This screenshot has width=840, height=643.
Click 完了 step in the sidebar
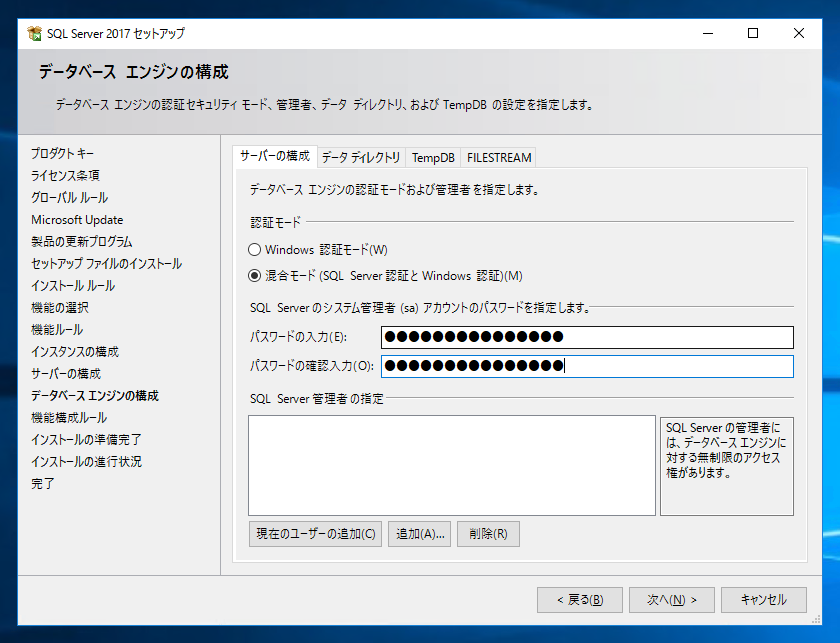43,483
